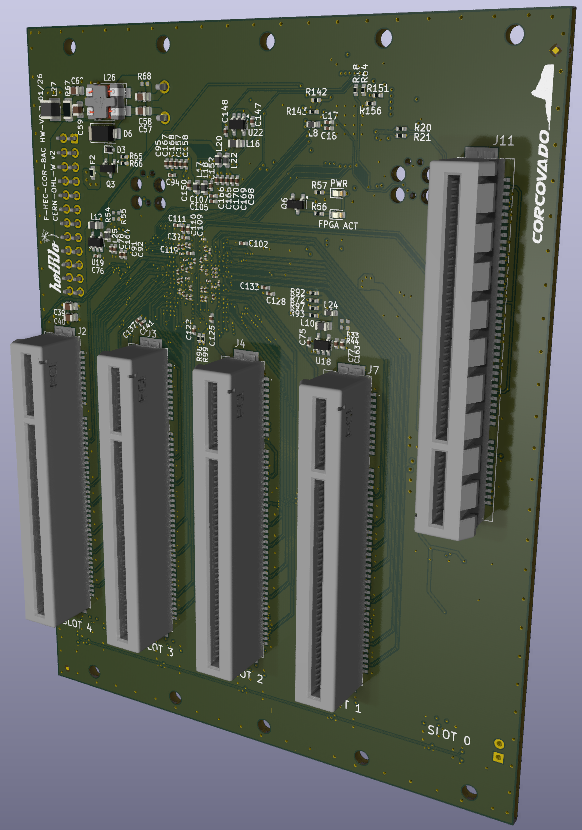Click the C132 label
Image resolution: width=582 pixels, height=830 pixels.
click(x=249, y=286)
